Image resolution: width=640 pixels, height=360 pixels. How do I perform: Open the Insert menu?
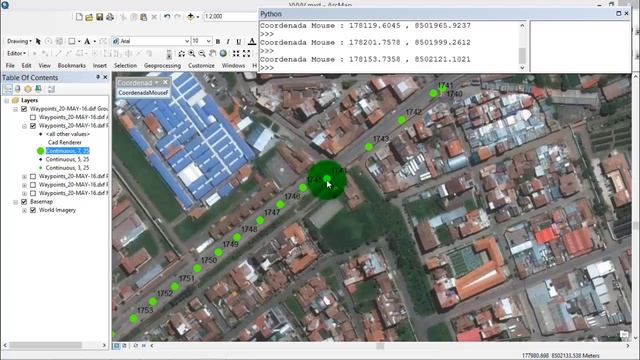click(100, 65)
